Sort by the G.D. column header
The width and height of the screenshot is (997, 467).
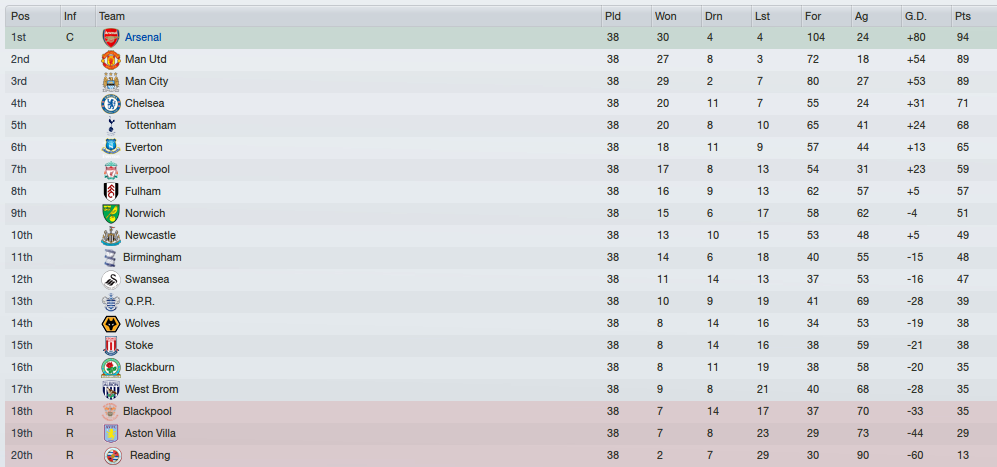[926, 16]
